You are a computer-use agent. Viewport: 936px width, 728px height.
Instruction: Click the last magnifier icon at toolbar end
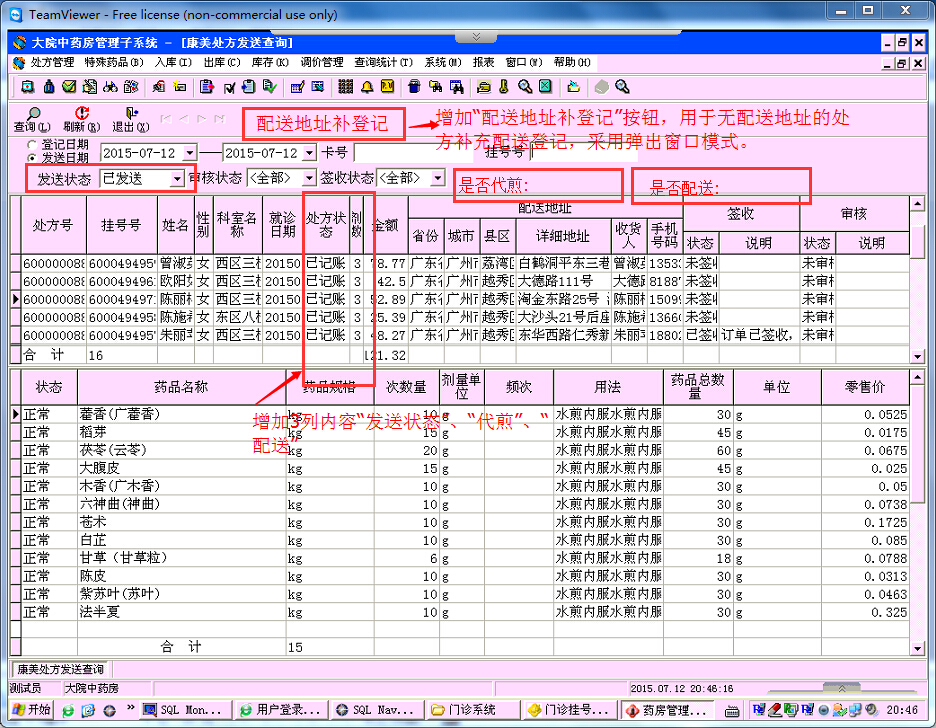point(622,87)
